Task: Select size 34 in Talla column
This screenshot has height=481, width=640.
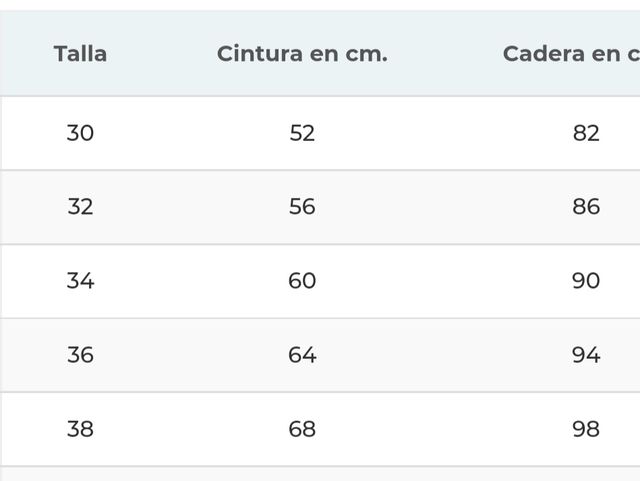Action: click(80, 281)
